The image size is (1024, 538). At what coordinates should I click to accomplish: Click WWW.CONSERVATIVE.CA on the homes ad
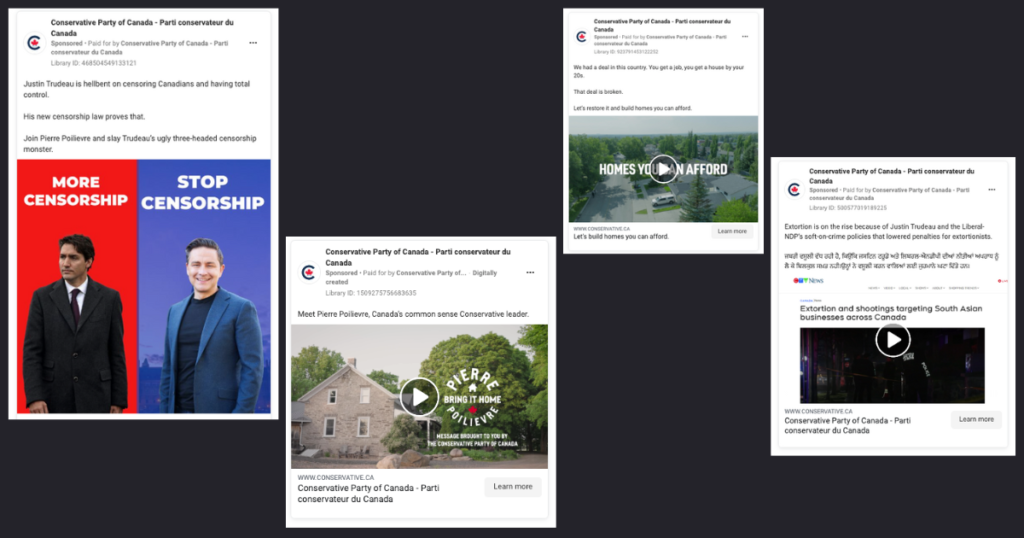601,229
